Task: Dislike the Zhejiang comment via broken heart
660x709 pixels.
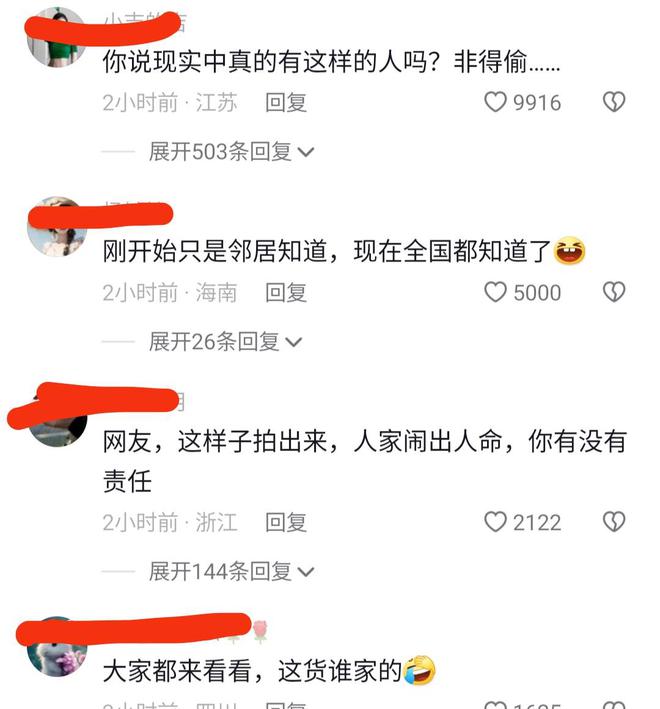Action: (x=614, y=522)
